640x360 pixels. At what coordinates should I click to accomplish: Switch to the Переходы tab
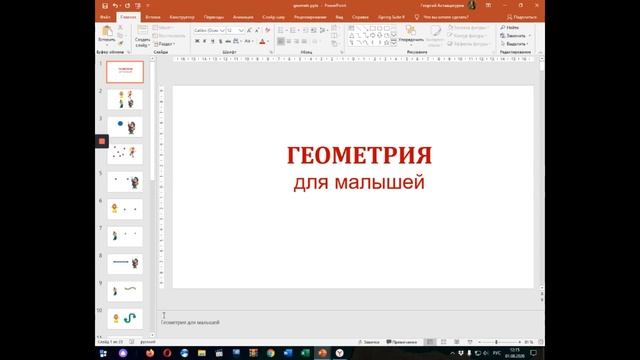pyautogui.click(x=214, y=17)
